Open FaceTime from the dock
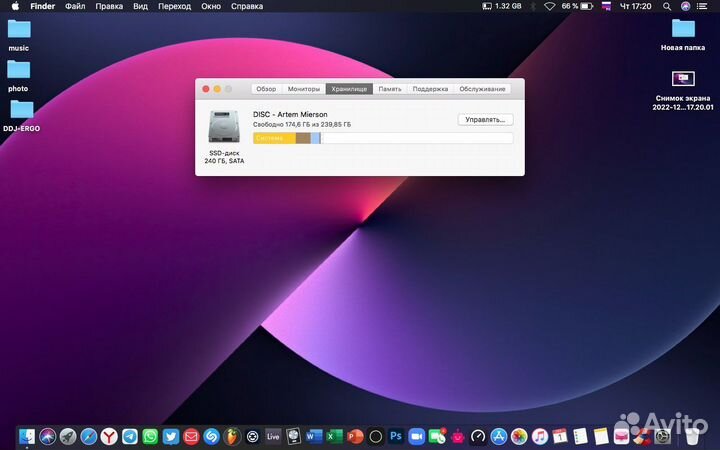This screenshot has width=720, height=450. [437, 436]
